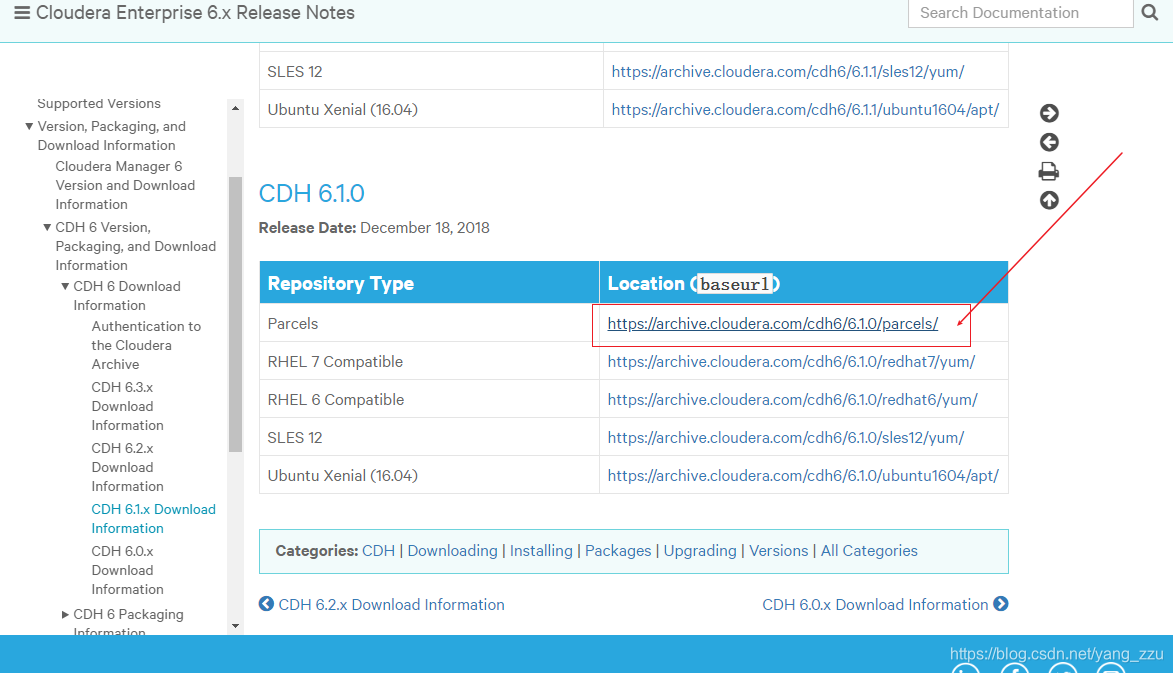Click left chevron beside CDH 6.2.x link

coord(266,603)
